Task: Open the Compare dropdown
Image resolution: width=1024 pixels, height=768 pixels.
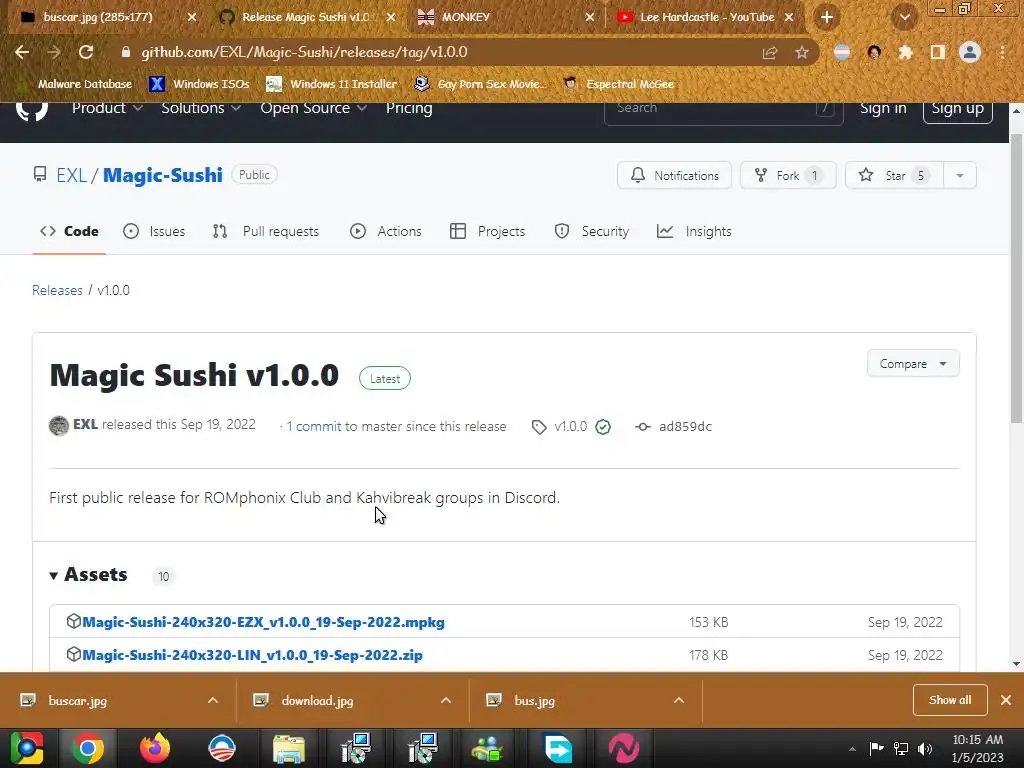Action: pyautogui.click(x=913, y=364)
